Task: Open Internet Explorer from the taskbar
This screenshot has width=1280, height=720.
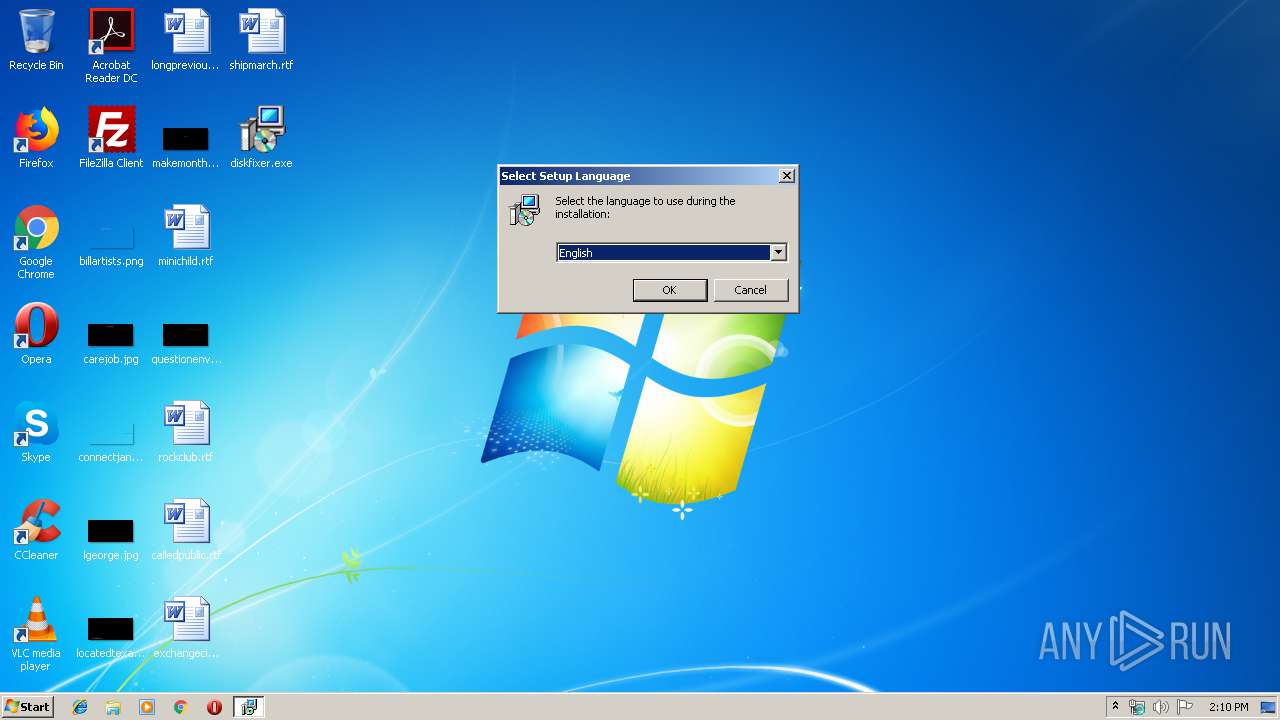Action: [80, 707]
